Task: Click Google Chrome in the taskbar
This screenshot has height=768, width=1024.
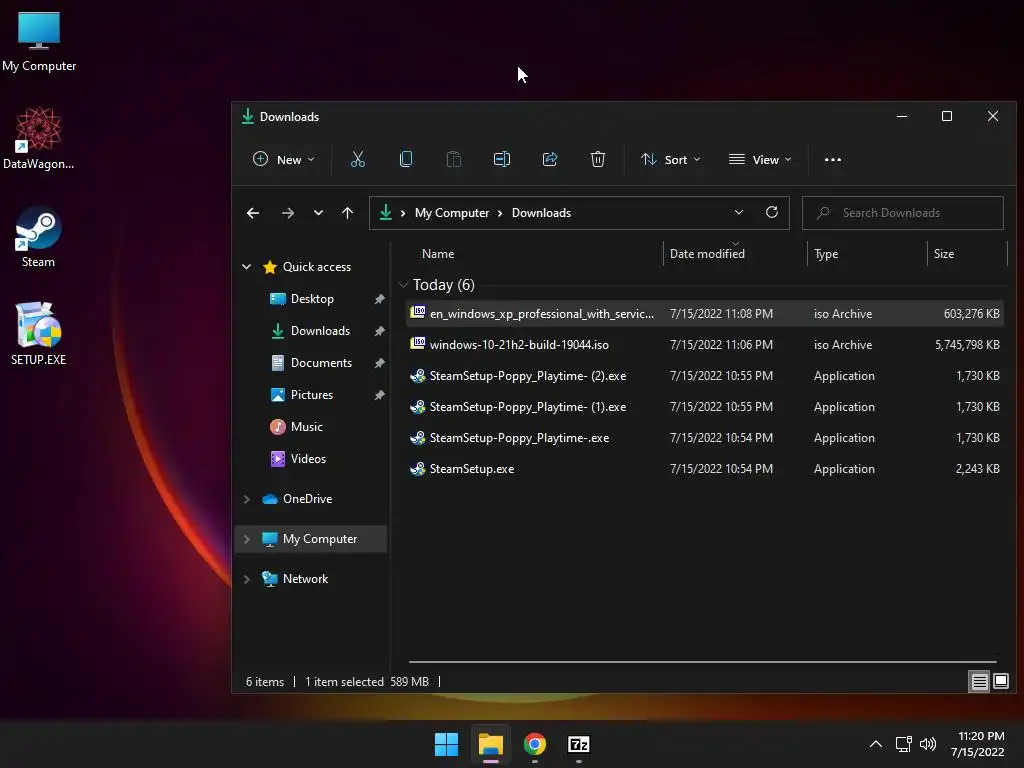Action: click(x=535, y=744)
